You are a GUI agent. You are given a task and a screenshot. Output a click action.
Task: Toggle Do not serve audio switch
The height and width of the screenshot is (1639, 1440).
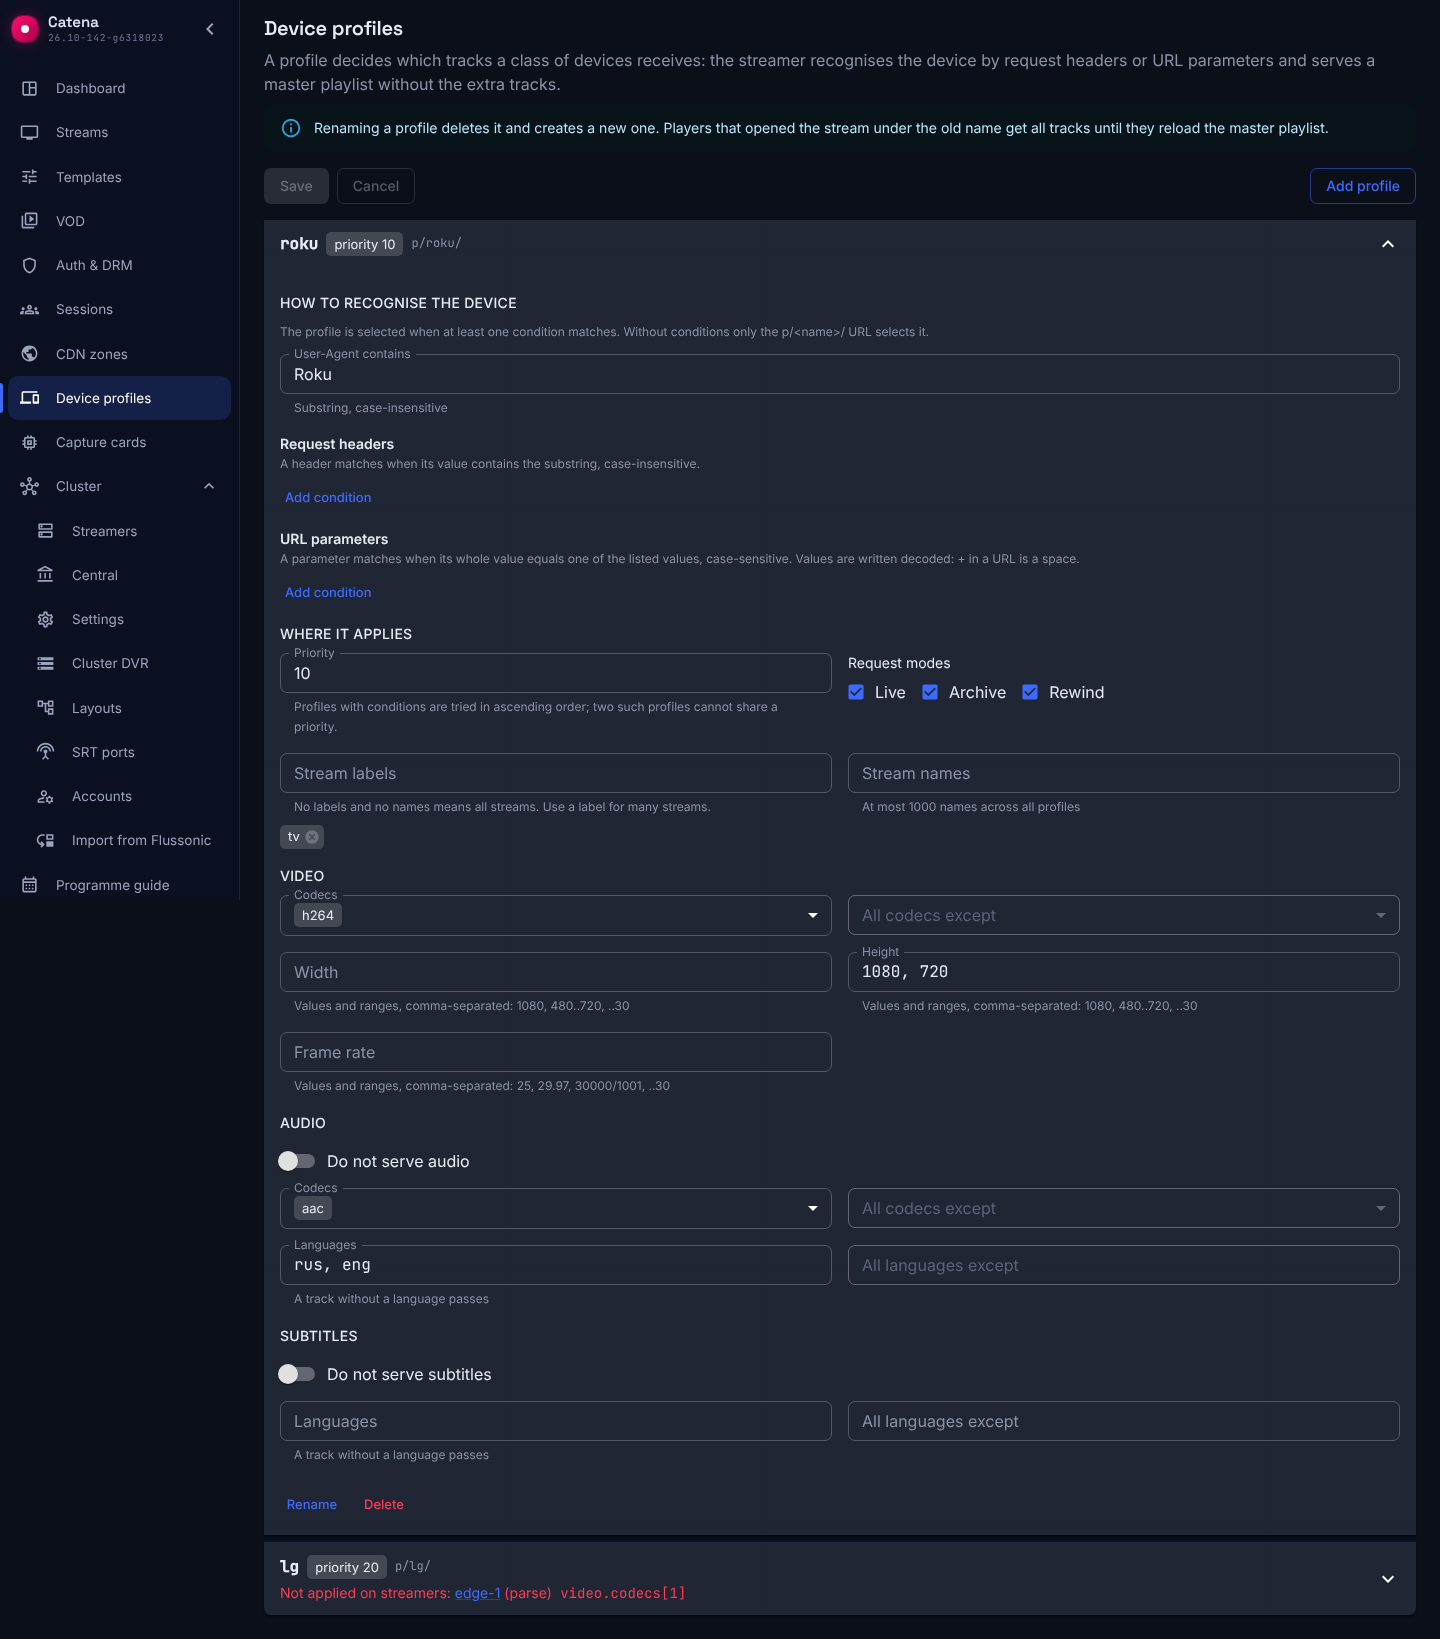click(x=297, y=1161)
